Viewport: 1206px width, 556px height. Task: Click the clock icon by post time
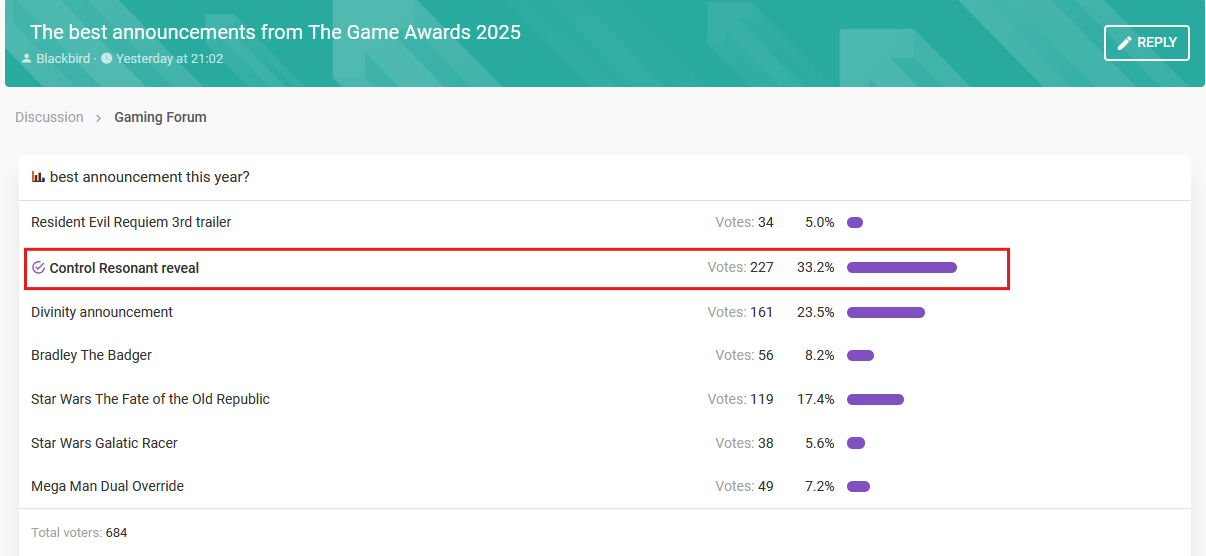[107, 59]
